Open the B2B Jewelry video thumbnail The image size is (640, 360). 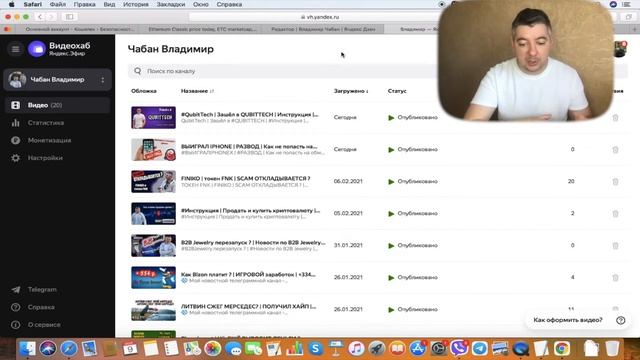click(153, 245)
